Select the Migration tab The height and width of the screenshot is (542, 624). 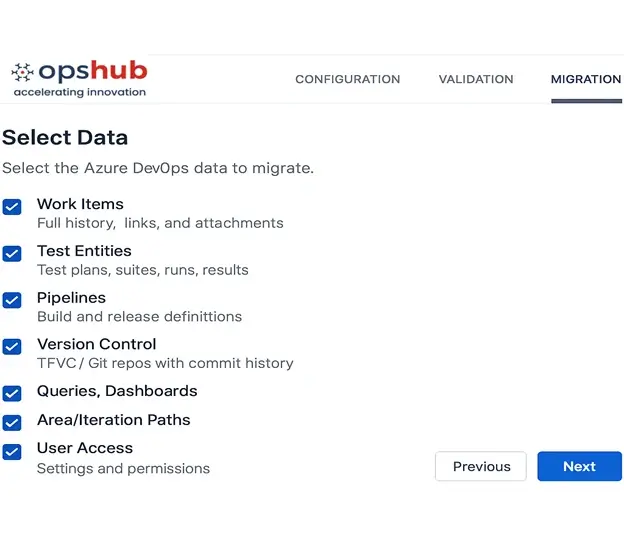point(585,79)
